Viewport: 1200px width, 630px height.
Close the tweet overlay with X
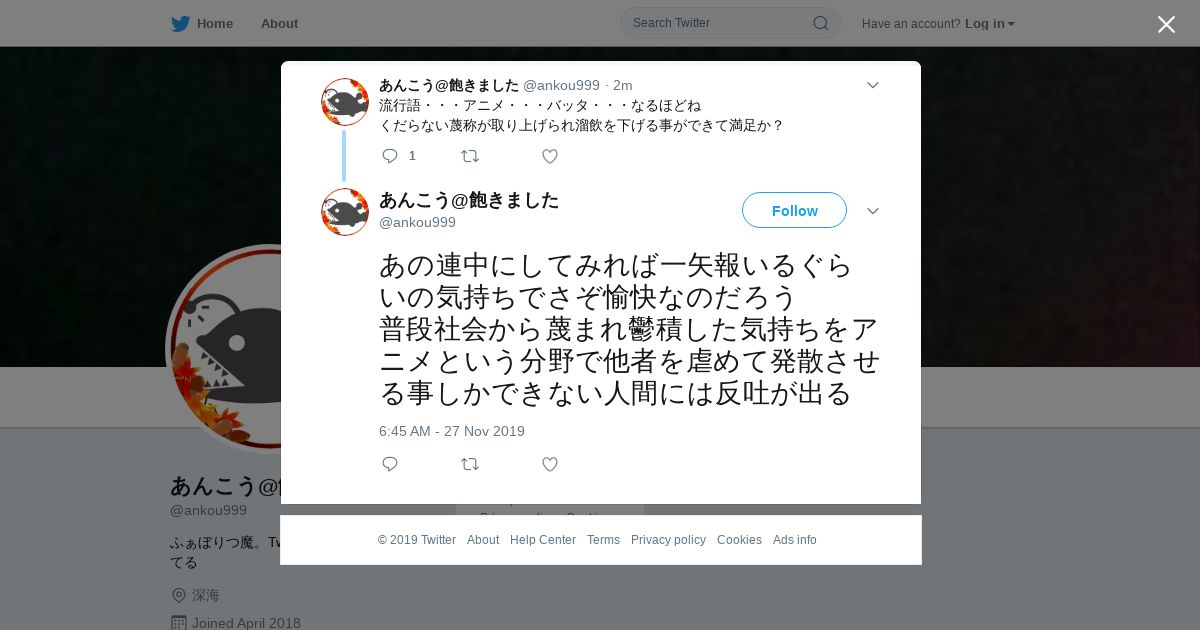[1166, 24]
